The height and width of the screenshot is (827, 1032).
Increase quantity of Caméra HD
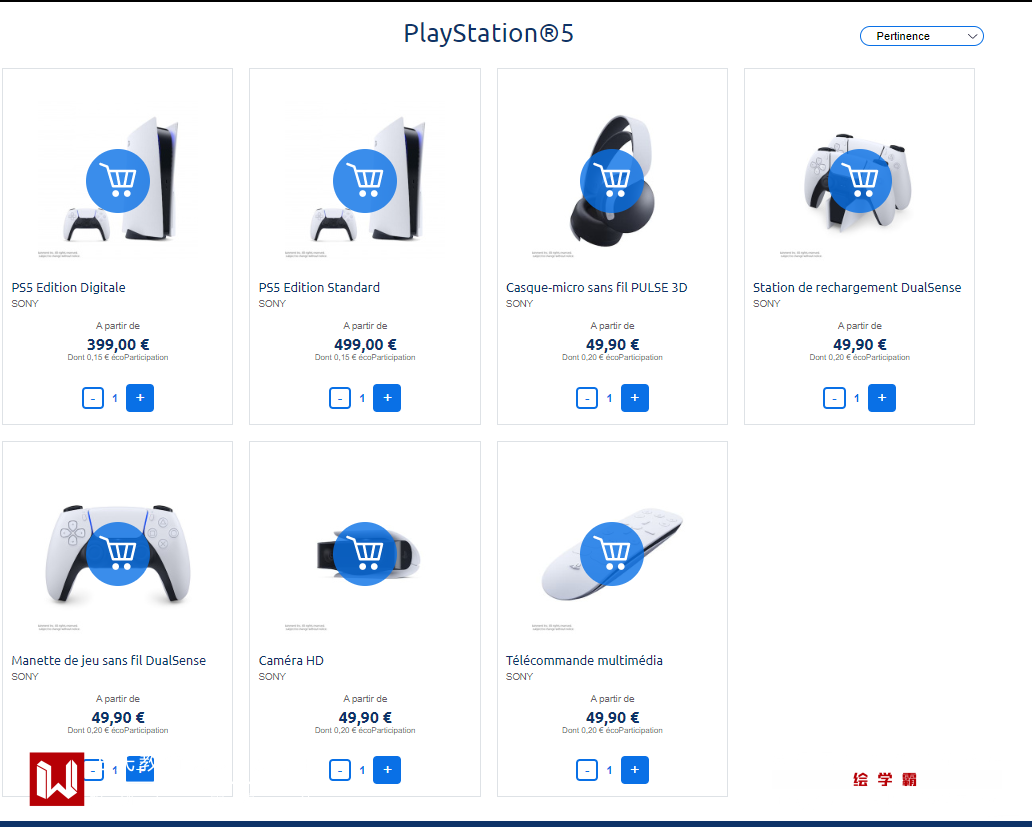tap(387, 770)
